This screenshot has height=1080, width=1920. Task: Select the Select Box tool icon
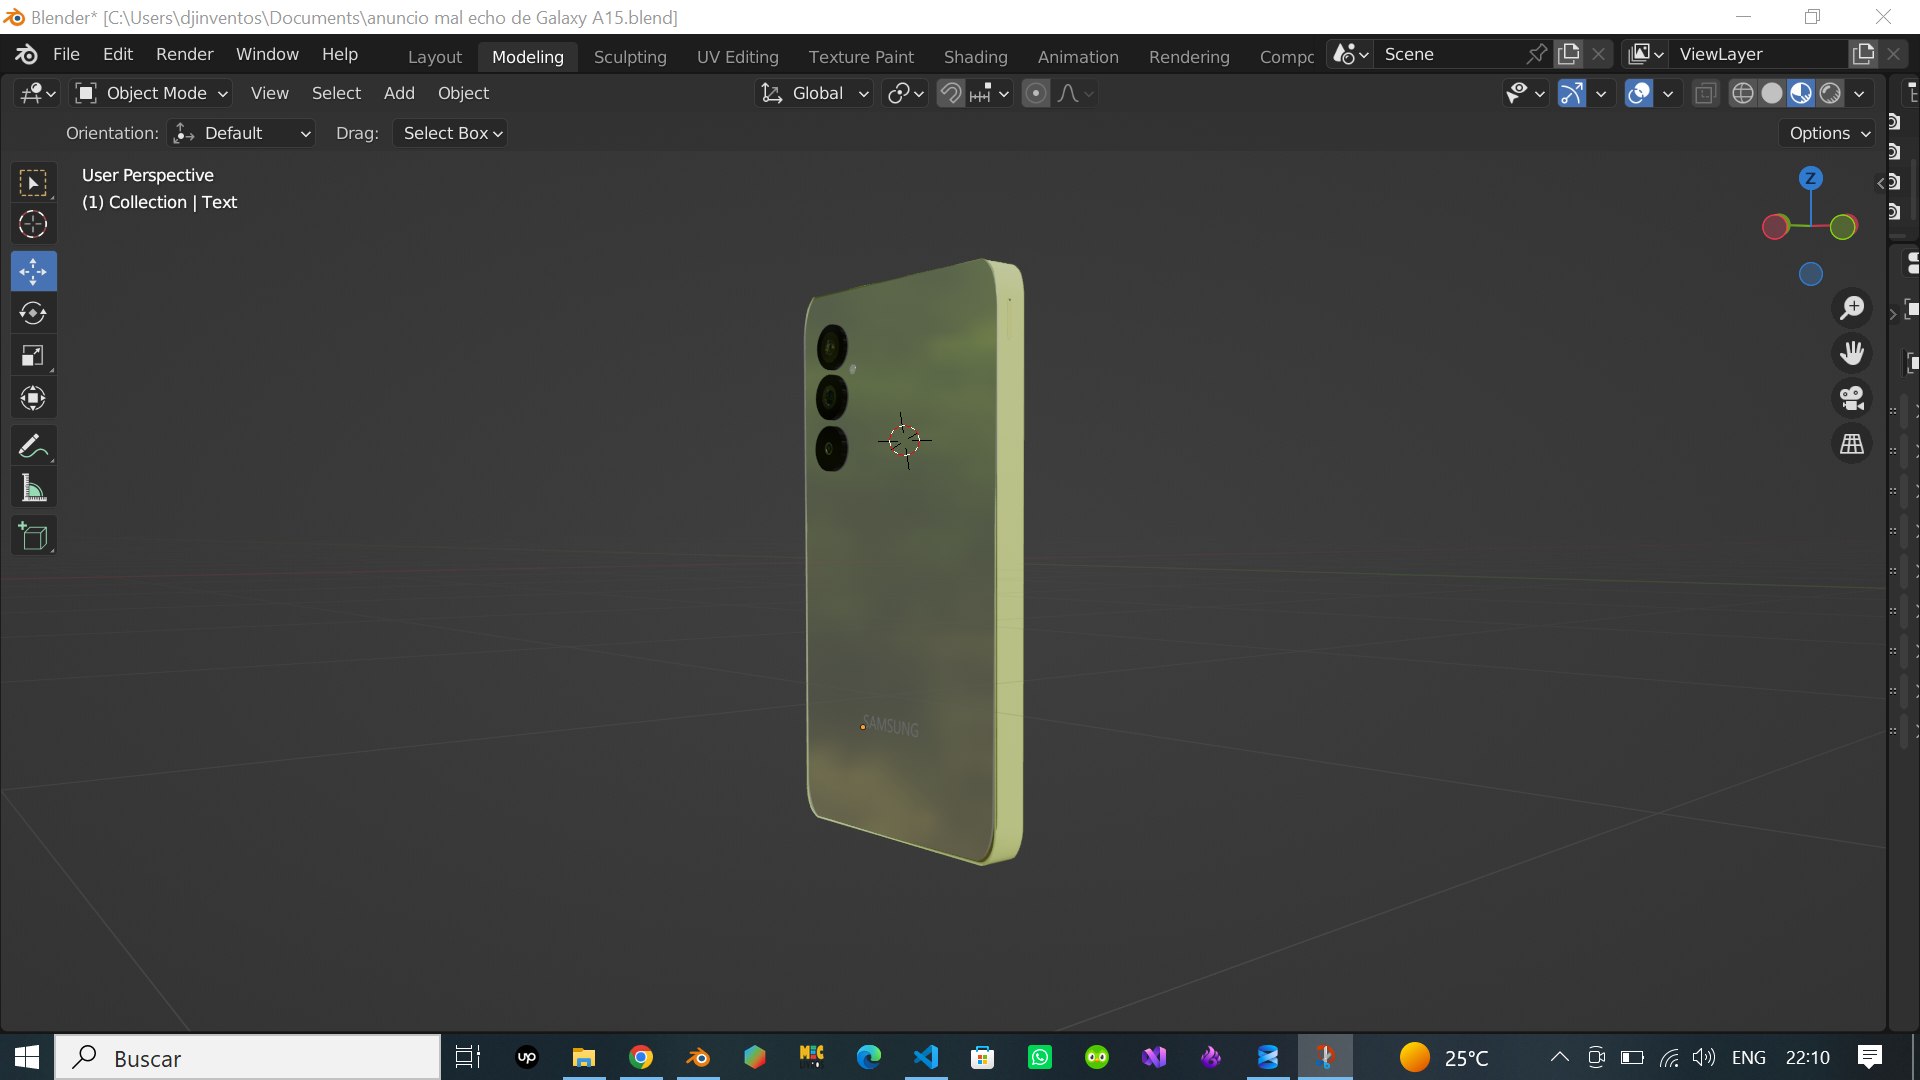(x=33, y=183)
